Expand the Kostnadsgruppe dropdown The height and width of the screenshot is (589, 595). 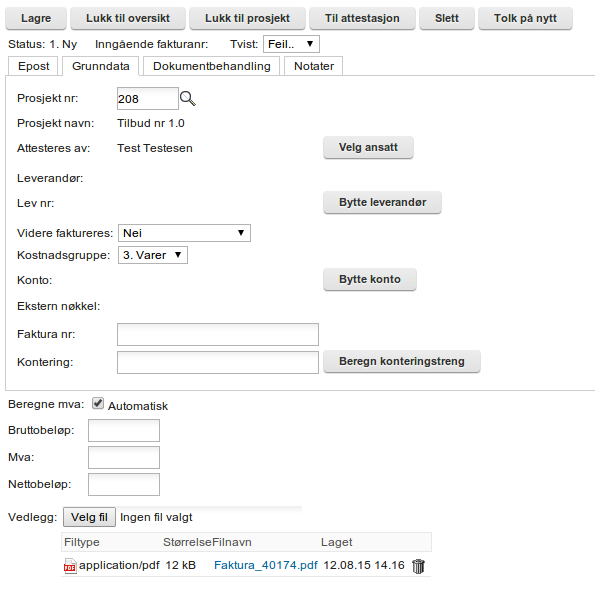coord(153,255)
